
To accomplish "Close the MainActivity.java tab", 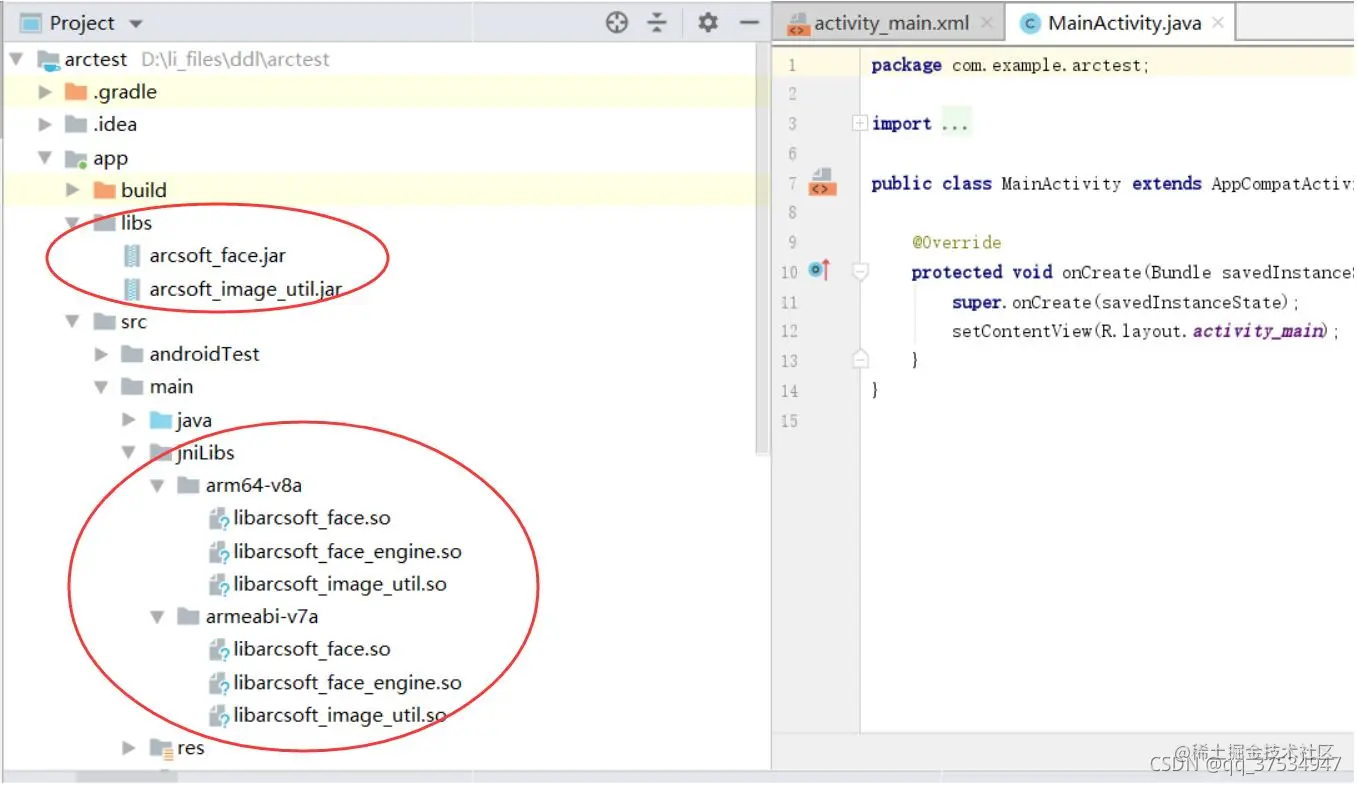I will point(1217,23).
